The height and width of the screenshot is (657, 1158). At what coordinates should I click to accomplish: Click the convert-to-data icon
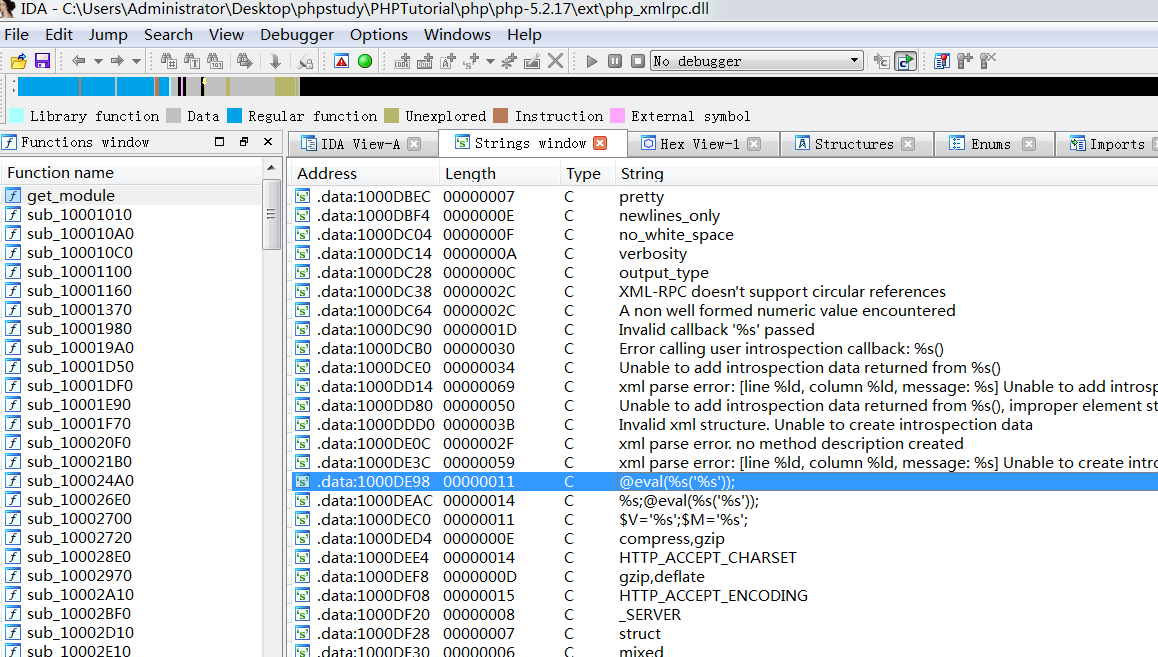pyautogui.click(x=425, y=61)
